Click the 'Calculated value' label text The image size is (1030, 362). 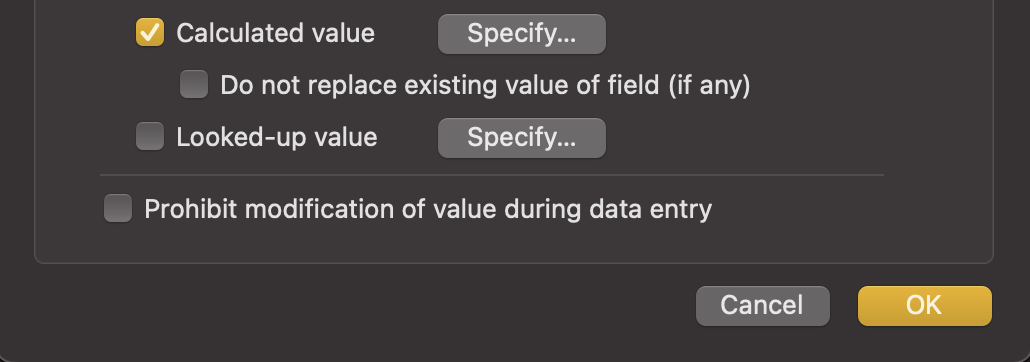275,34
